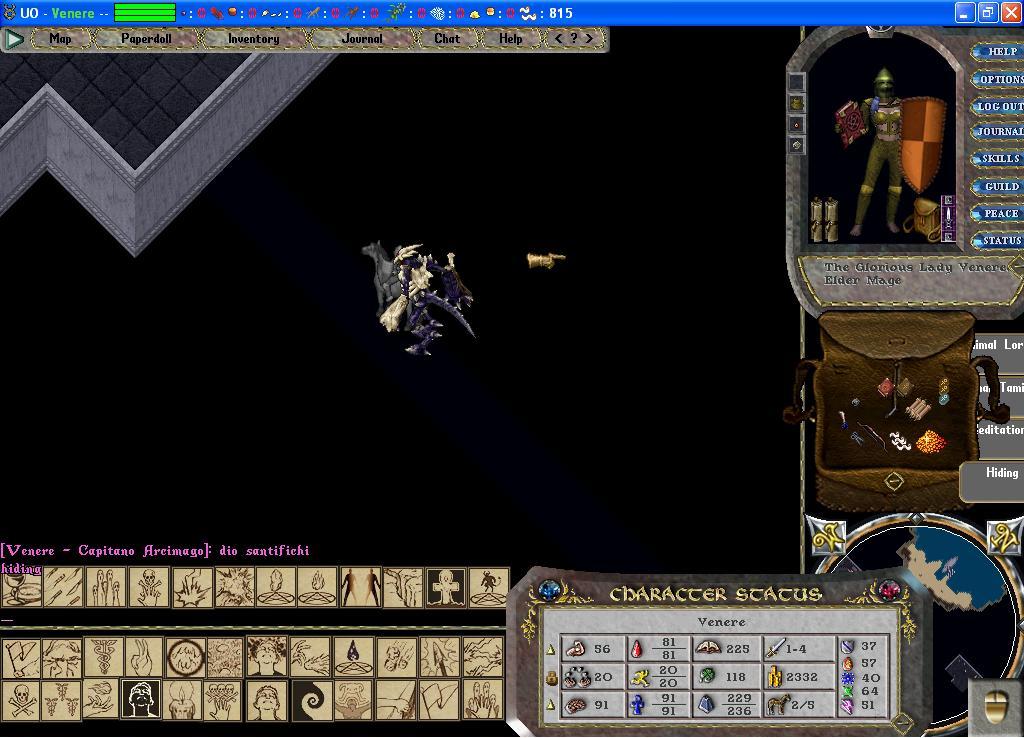Click the gold coin pile in backpack
1024x738 pixels.
coord(931,442)
